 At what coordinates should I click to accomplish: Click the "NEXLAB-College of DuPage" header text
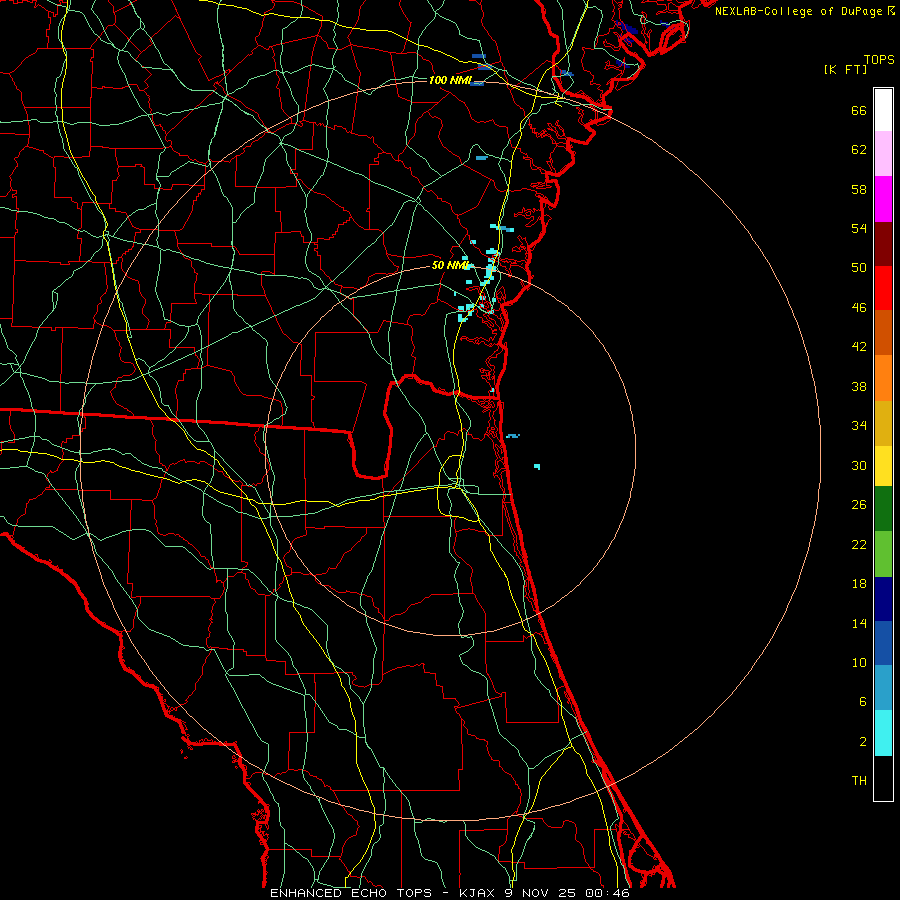pos(799,11)
